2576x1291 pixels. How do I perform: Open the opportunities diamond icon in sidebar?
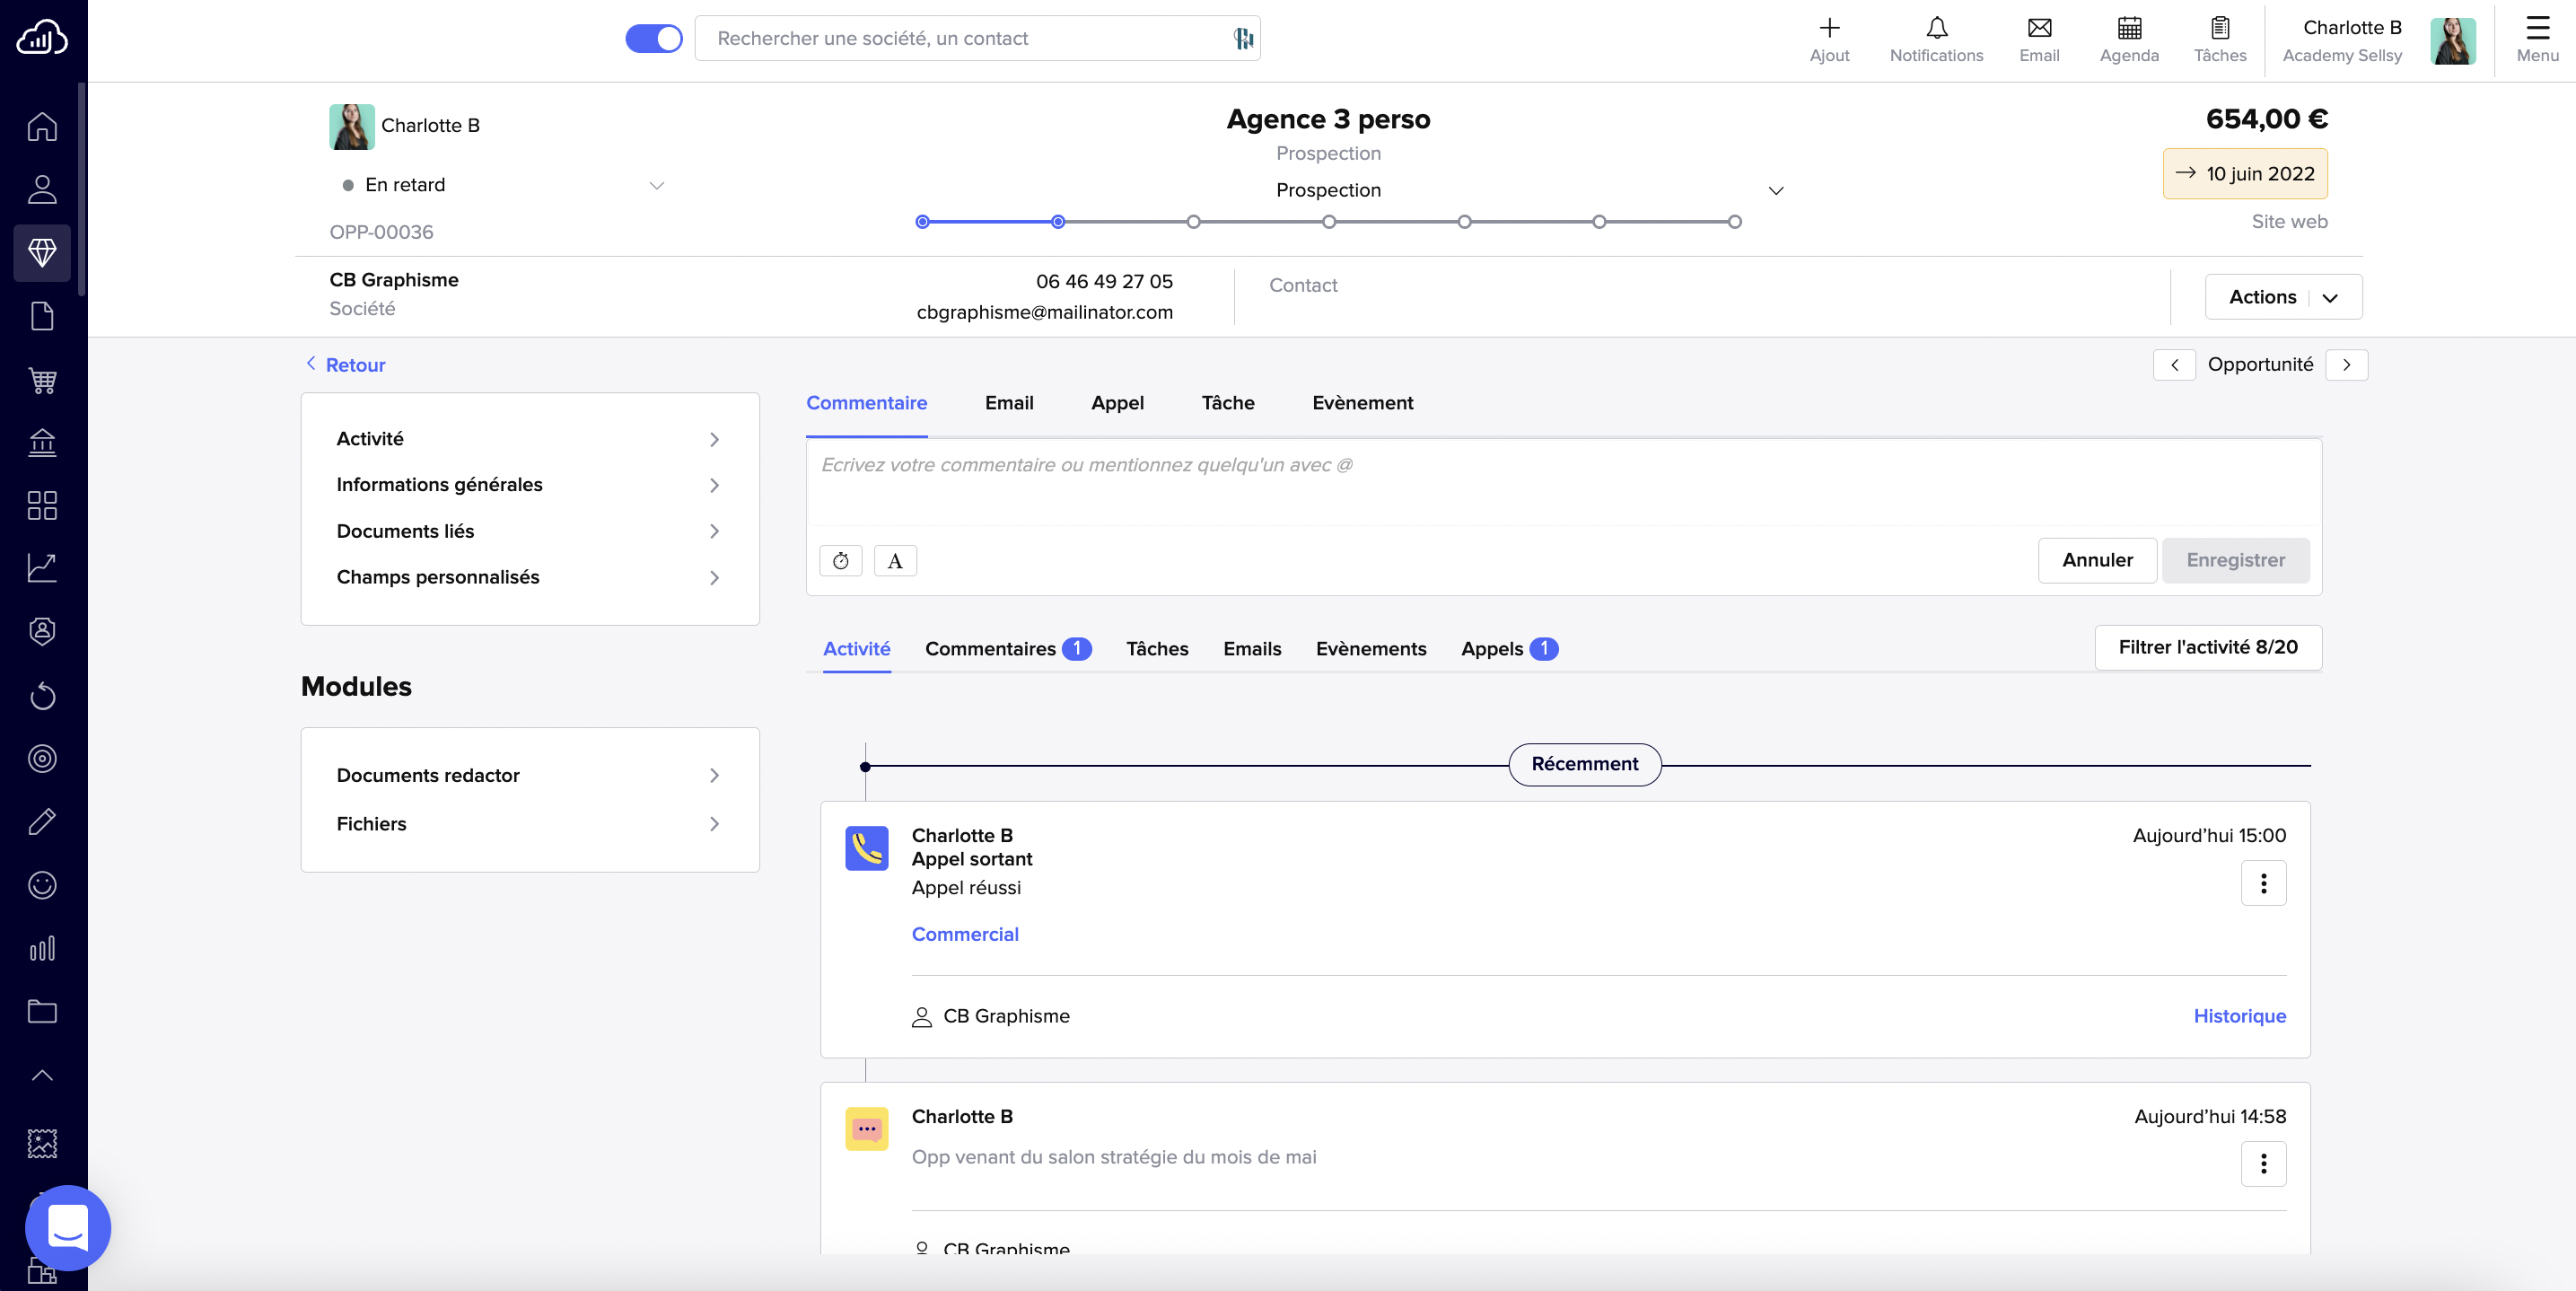click(42, 252)
